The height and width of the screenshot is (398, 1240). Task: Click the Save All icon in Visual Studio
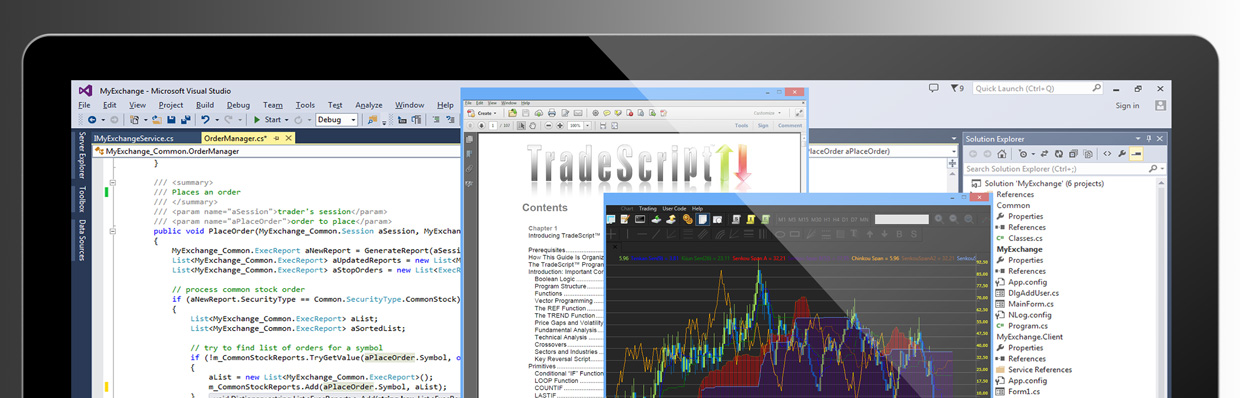[x=185, y=120]
